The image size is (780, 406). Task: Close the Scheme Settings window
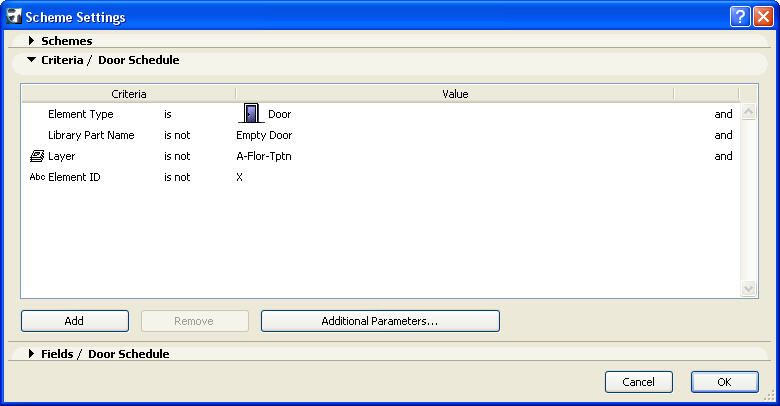[763, 16]
